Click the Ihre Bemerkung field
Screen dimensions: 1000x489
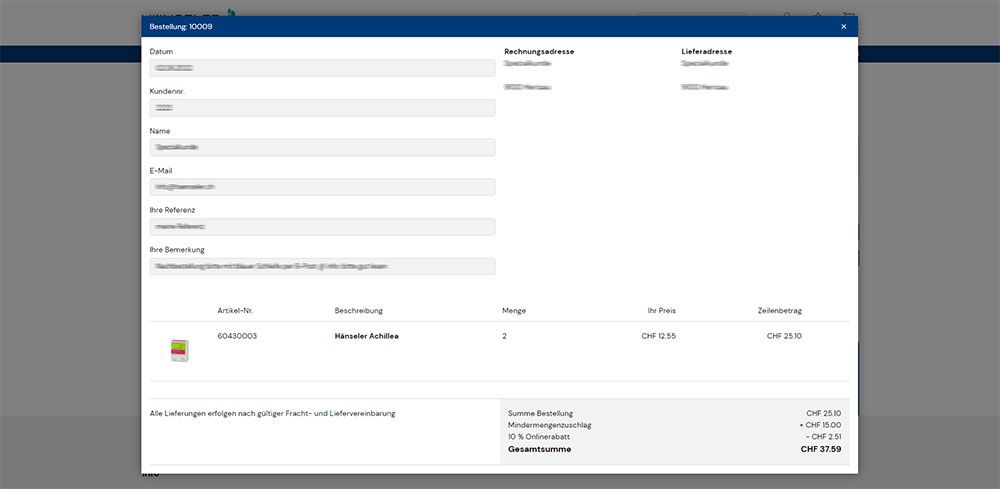click(322, 267)
